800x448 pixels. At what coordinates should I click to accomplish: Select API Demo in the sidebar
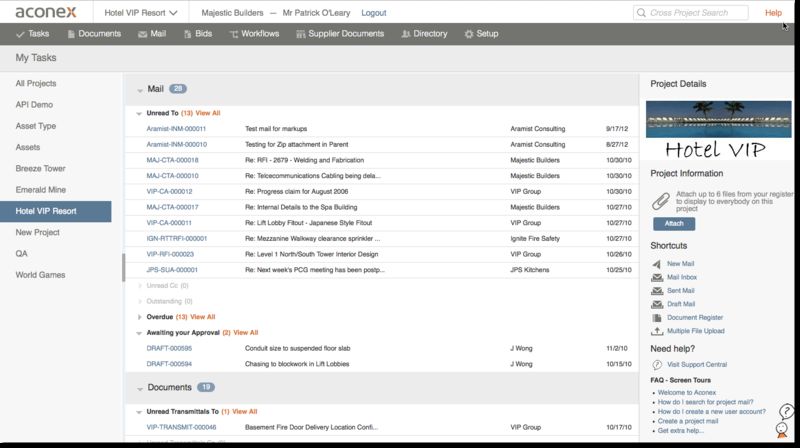34,105
